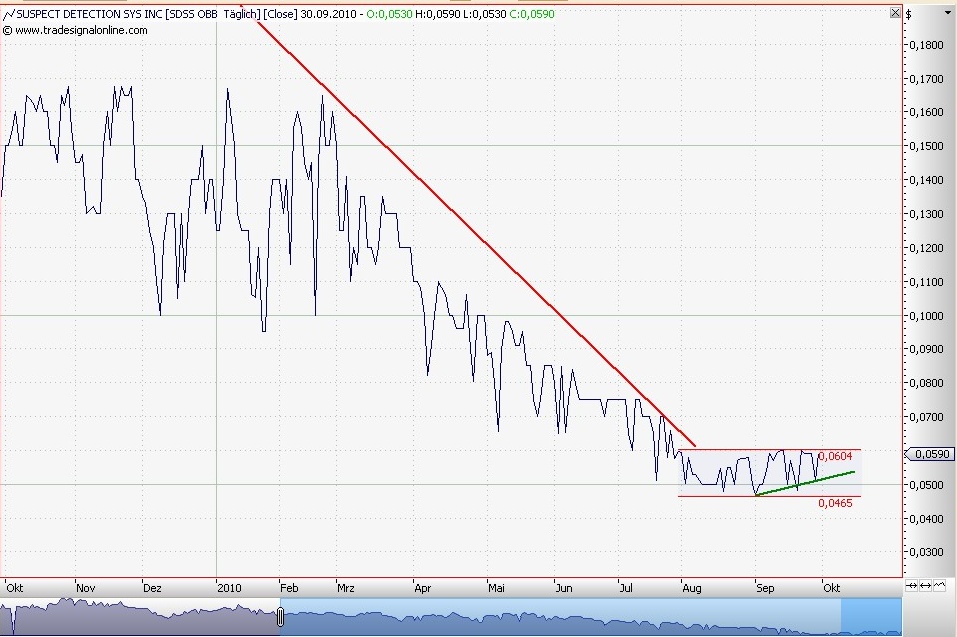Click the highlighted right end of overview navigator
The image size is (957, 637).
[x=870, y=617]
